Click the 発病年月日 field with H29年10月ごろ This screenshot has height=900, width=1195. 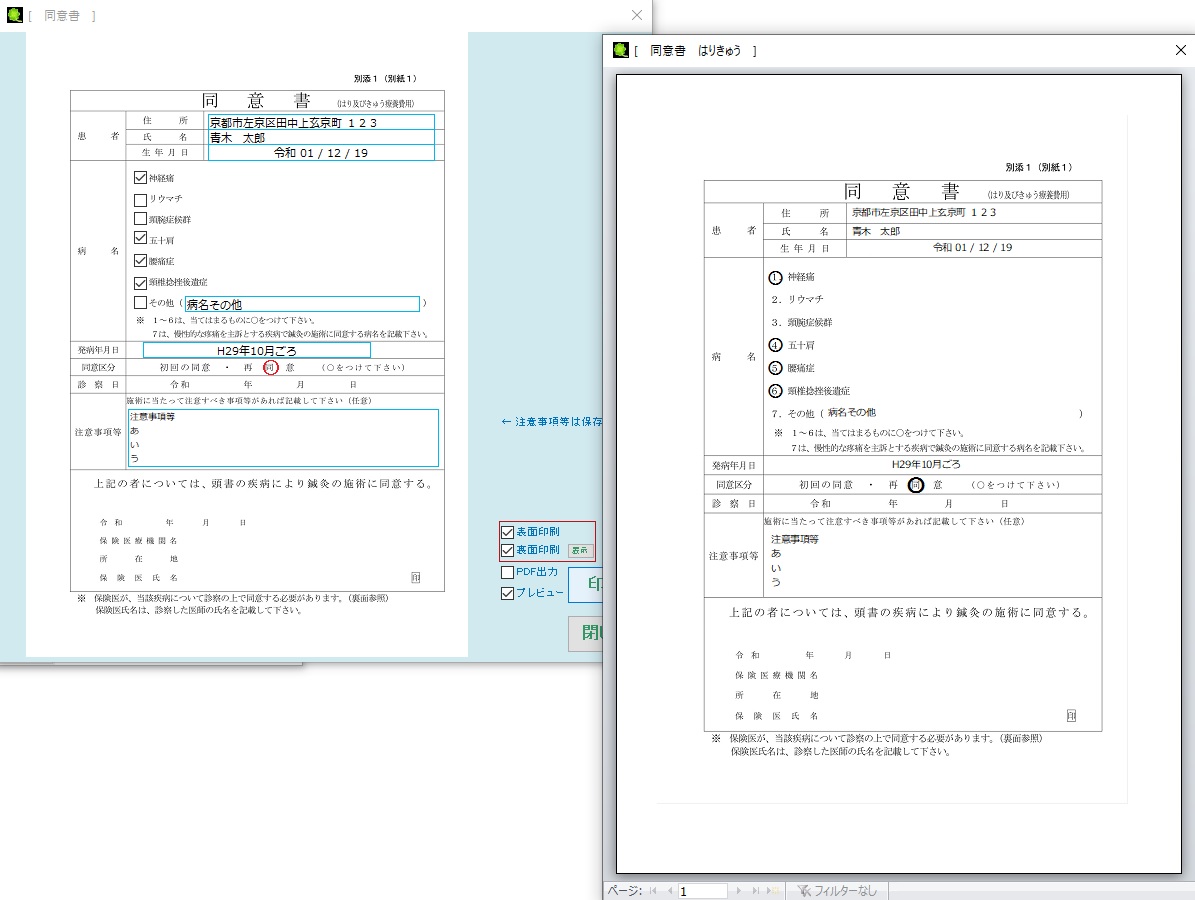257,351
